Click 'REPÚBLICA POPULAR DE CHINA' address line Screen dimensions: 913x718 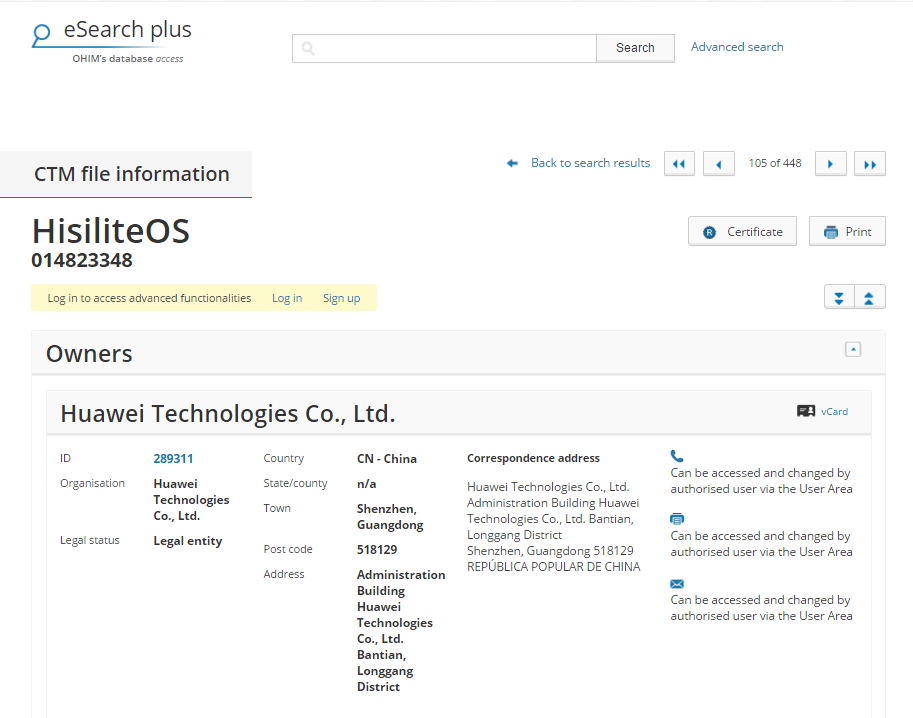coord(553,567)
